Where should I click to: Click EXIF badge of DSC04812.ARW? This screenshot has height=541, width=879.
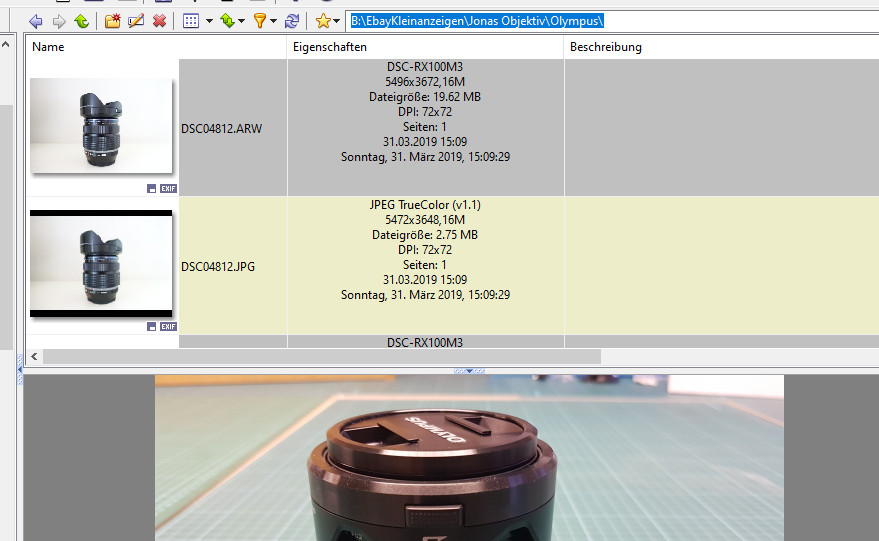(168, 188)
